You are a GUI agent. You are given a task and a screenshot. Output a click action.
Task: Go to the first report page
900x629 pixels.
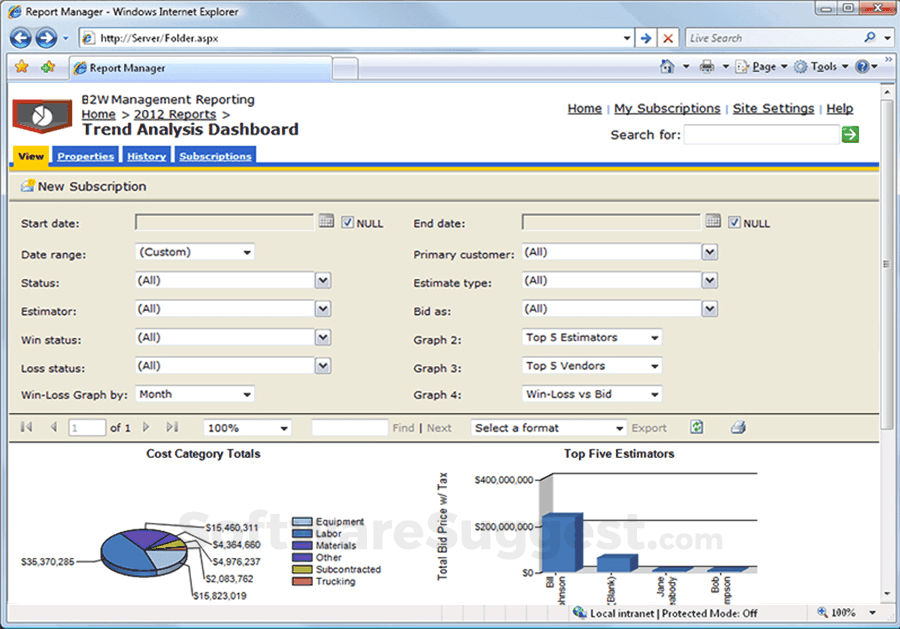(27, 427)
